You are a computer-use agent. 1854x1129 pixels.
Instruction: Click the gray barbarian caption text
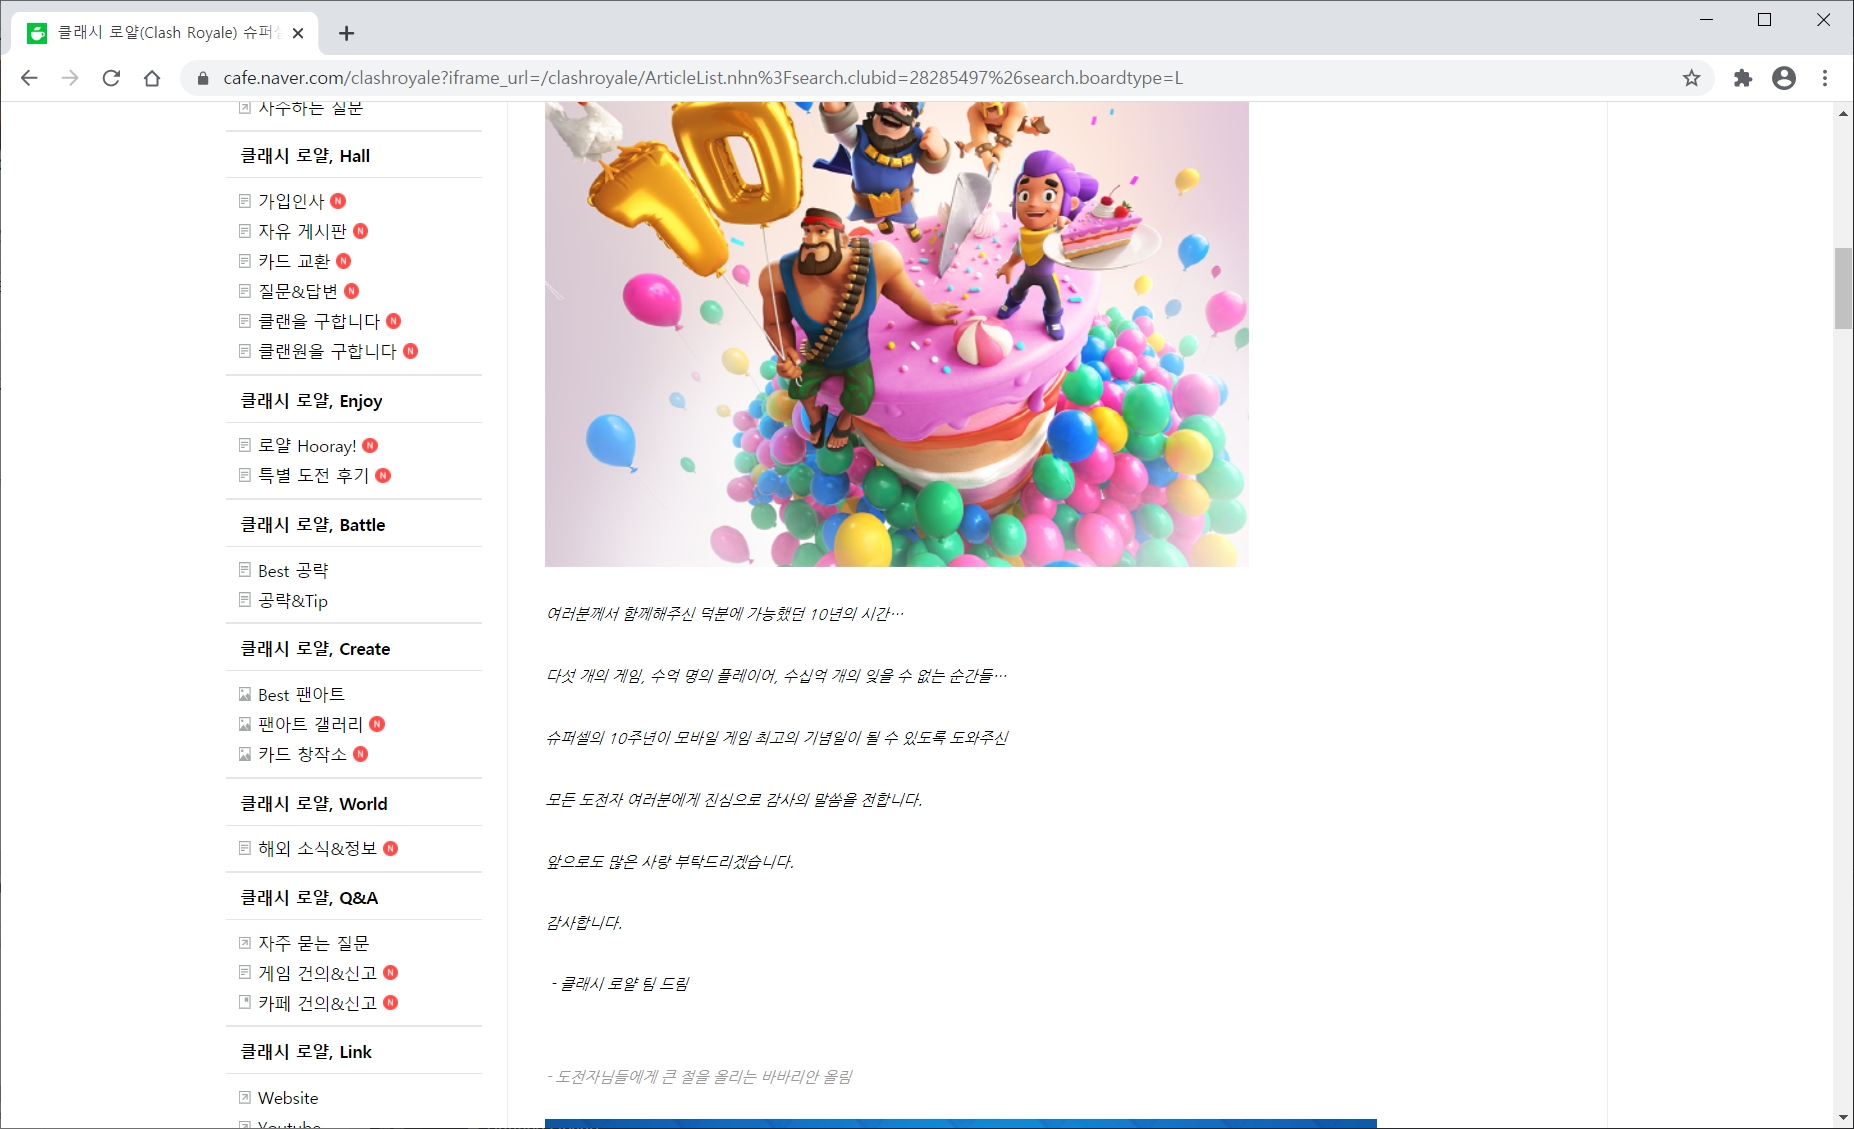tap(699, 1077)
